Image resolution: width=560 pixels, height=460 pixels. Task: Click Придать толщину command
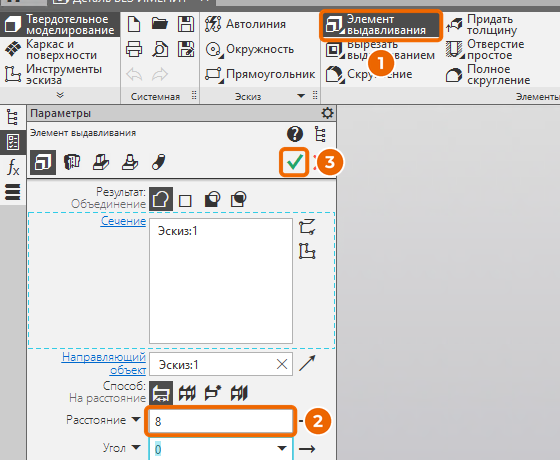(x=481, y=25)
